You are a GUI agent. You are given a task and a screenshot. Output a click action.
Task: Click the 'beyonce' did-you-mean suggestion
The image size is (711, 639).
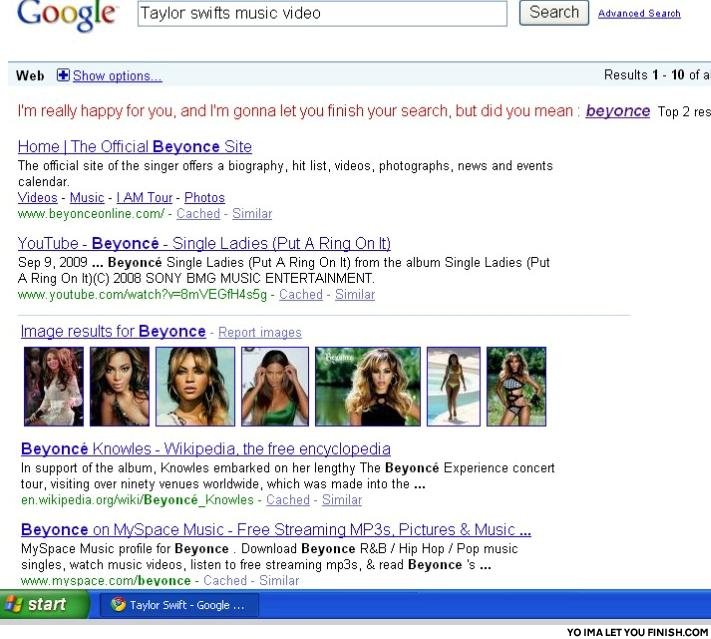point(618,111)
